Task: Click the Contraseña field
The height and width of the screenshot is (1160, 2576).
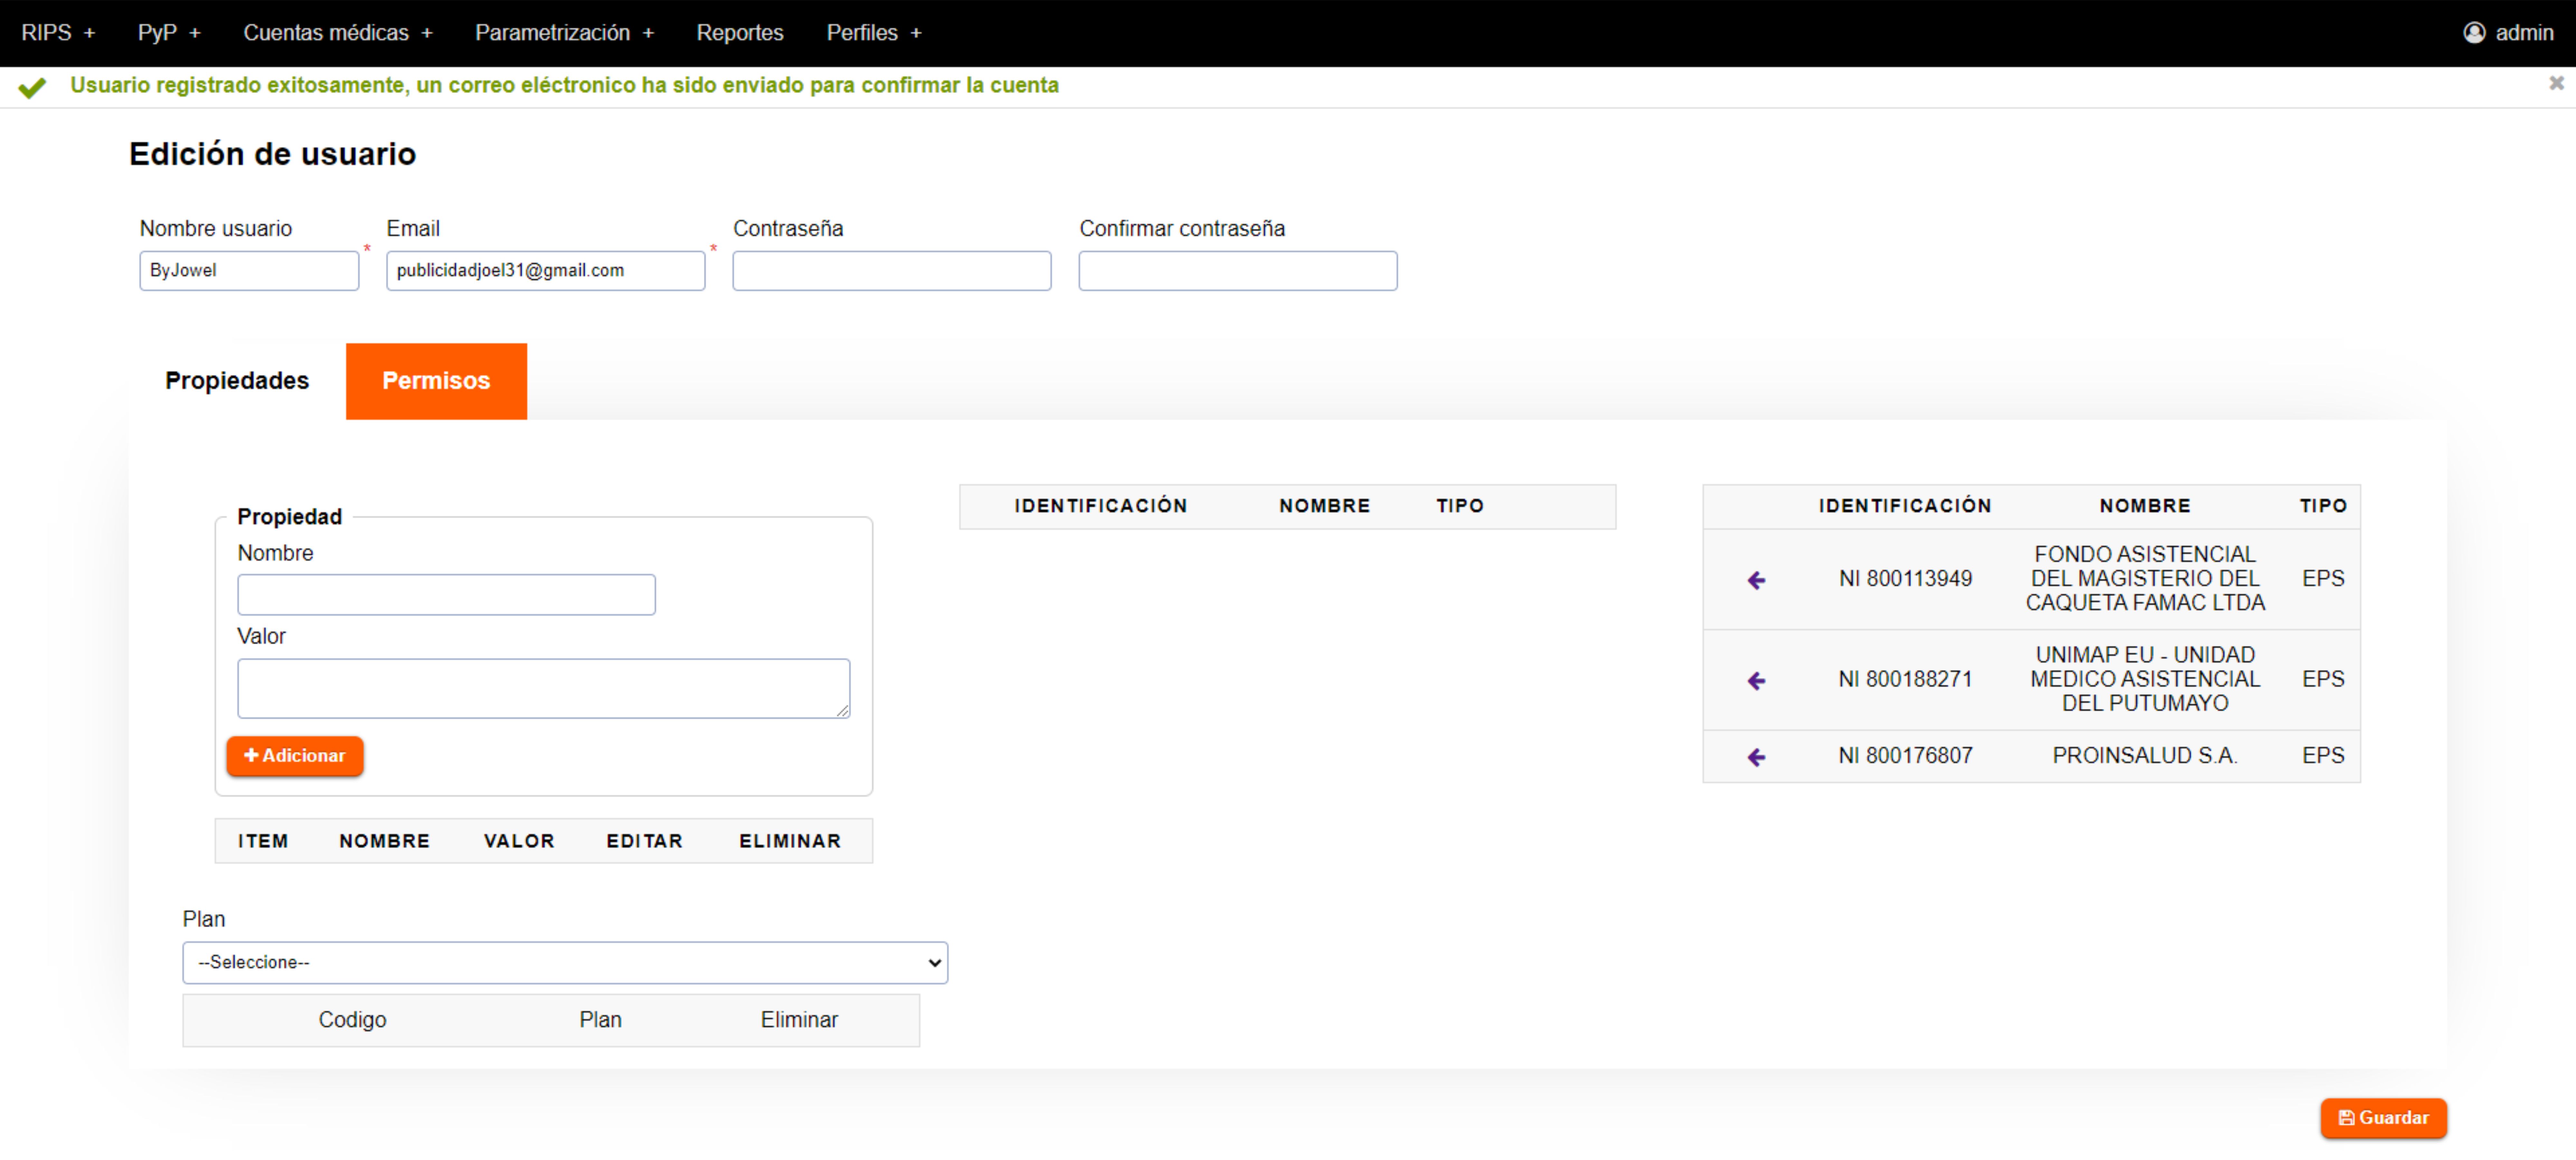Action: (892, 271)
